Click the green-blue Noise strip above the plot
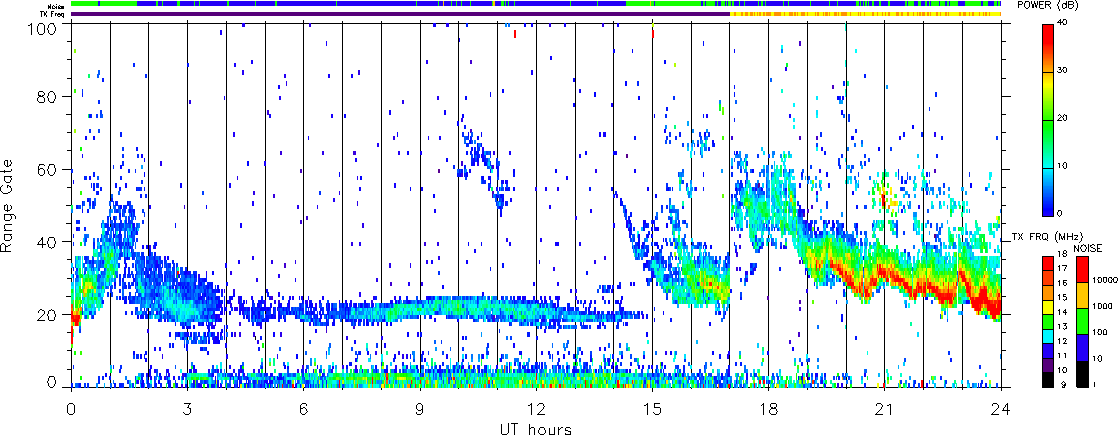 coord(536,4)
